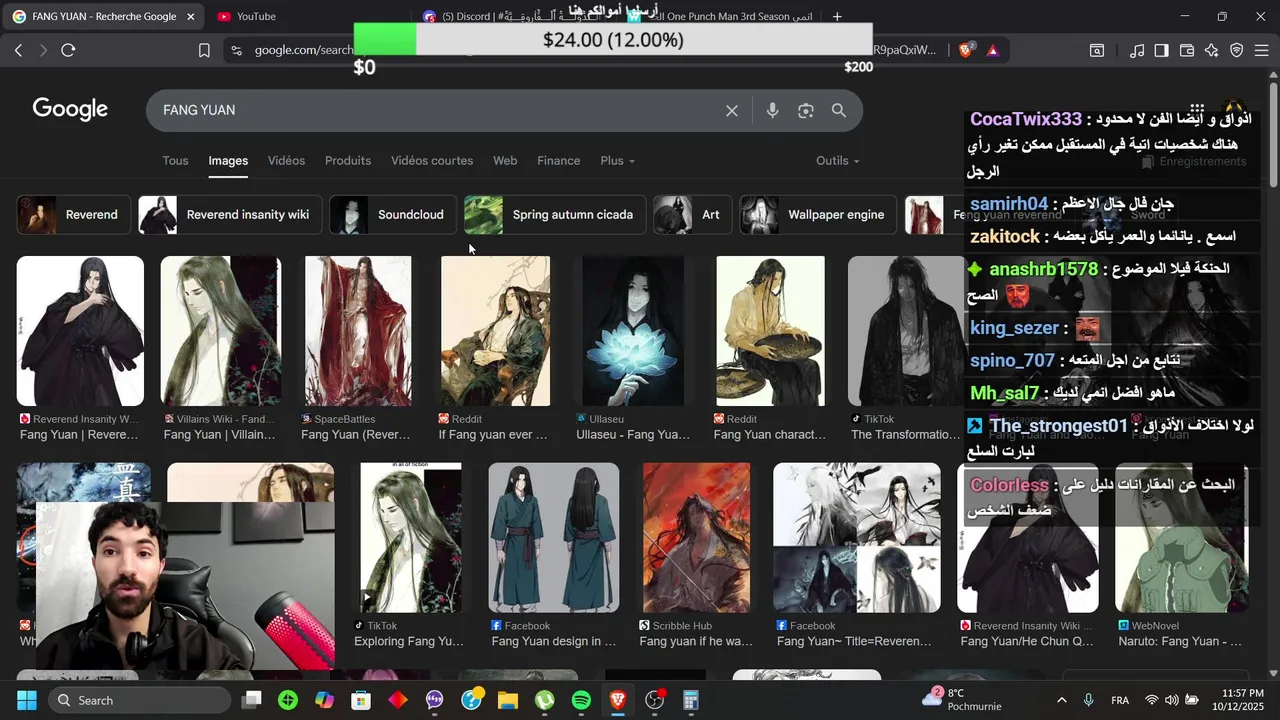Open Calculator from the taskbar
This screenshot has height=720, width=1280.
(691, 700)
